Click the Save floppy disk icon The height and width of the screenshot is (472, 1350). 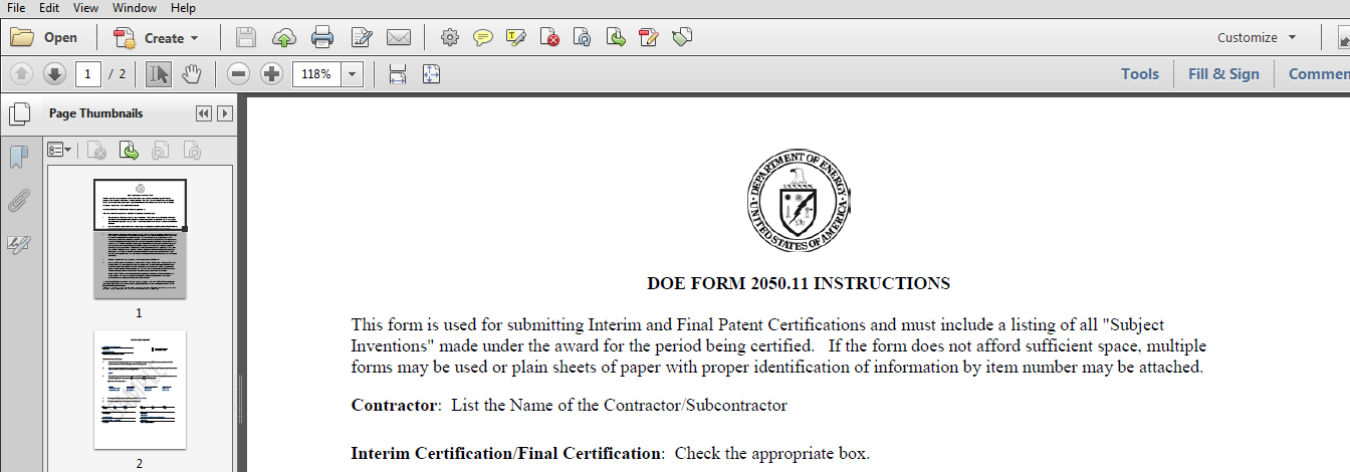pos(246,38)
